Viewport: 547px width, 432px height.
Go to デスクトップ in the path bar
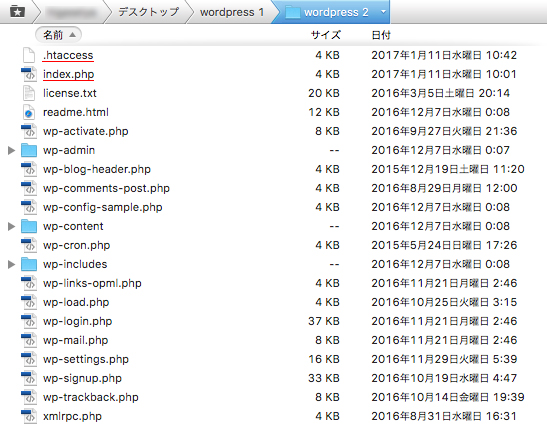[x=149, y=12]
